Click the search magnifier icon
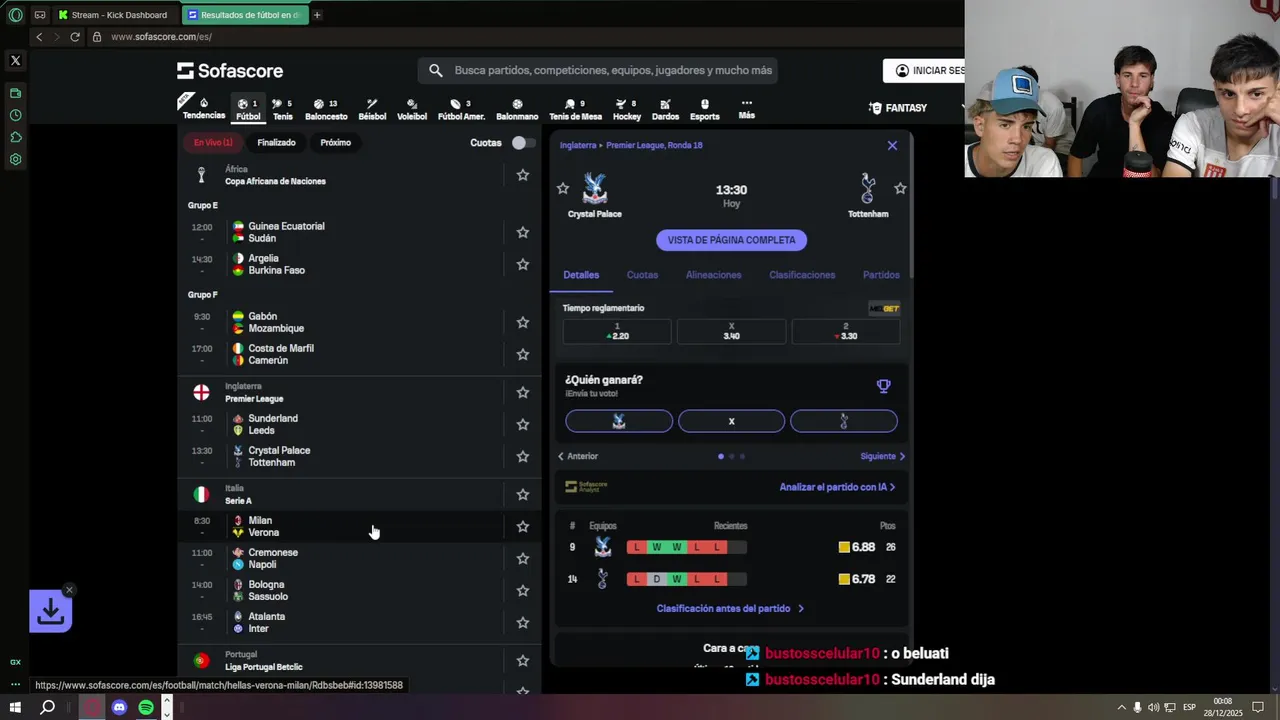Viewport: 1280px width, 720px height. (x=436, y=70)
